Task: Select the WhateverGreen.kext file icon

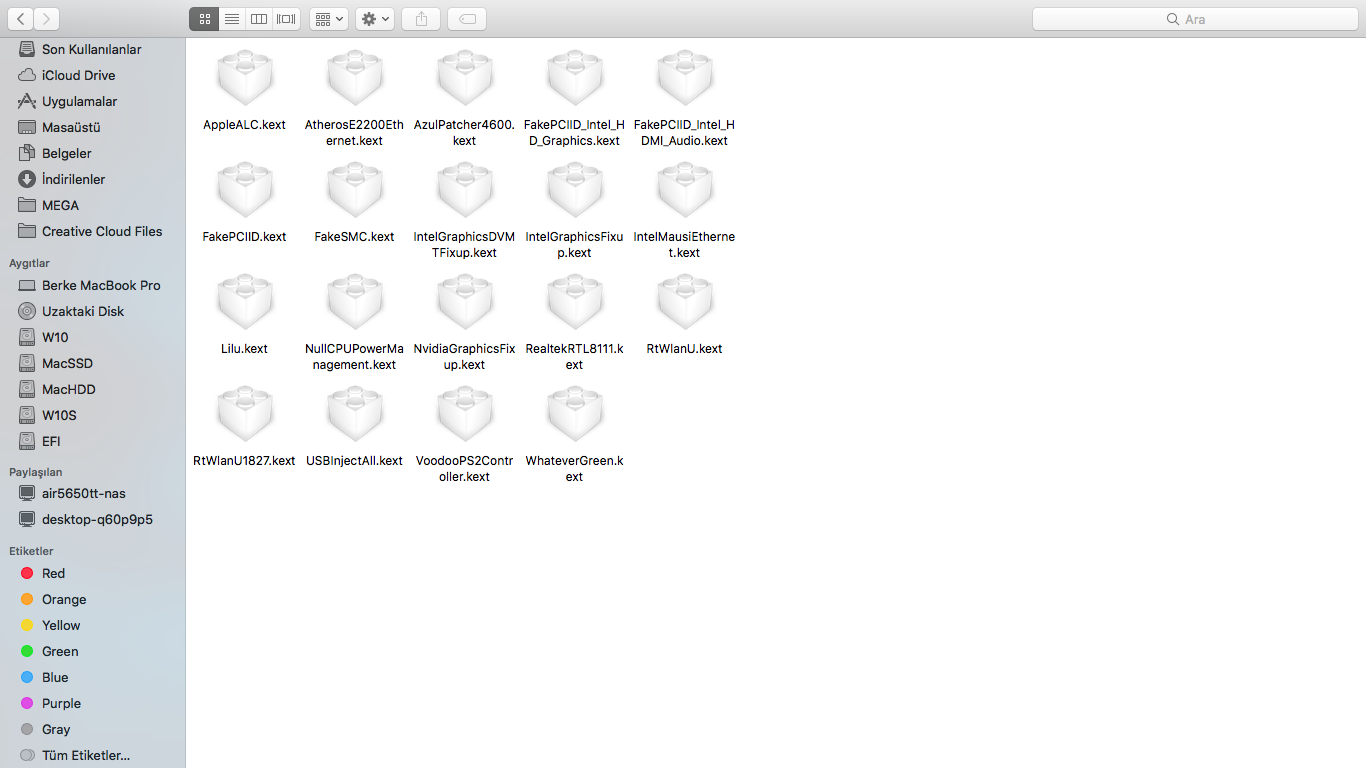Action: pos(575,415)
